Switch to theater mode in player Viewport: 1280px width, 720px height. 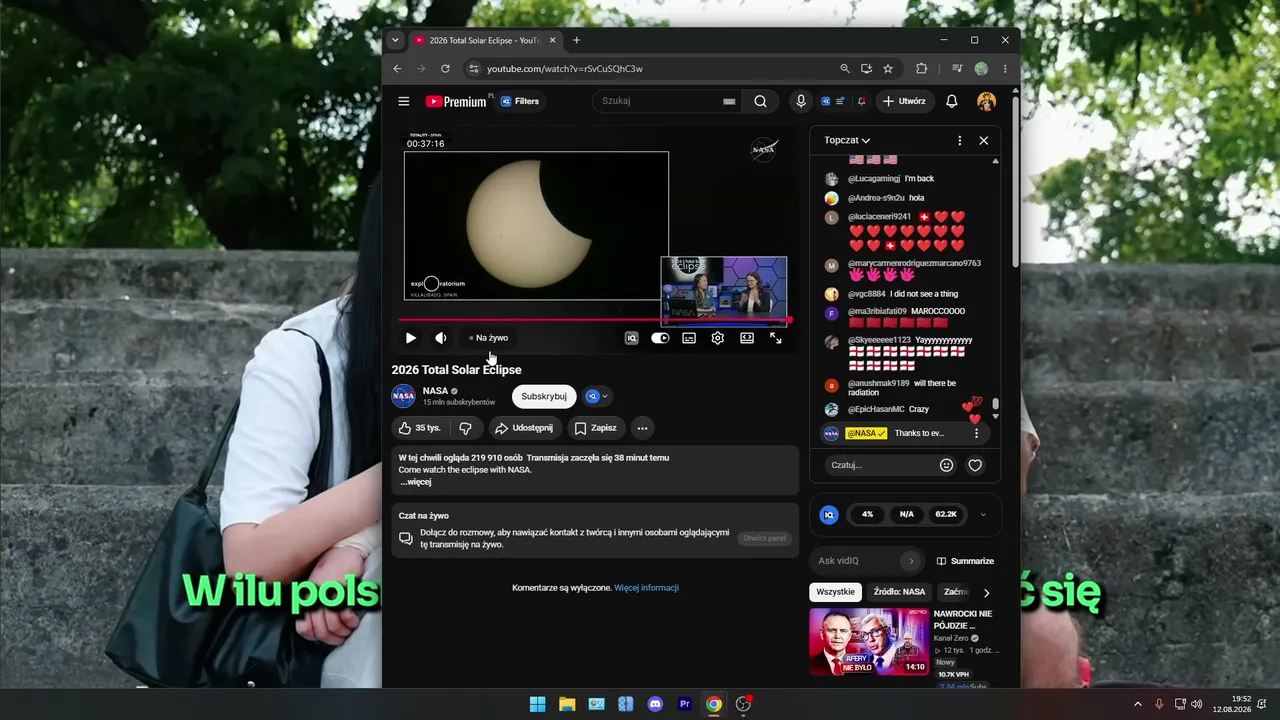point(747,338)
